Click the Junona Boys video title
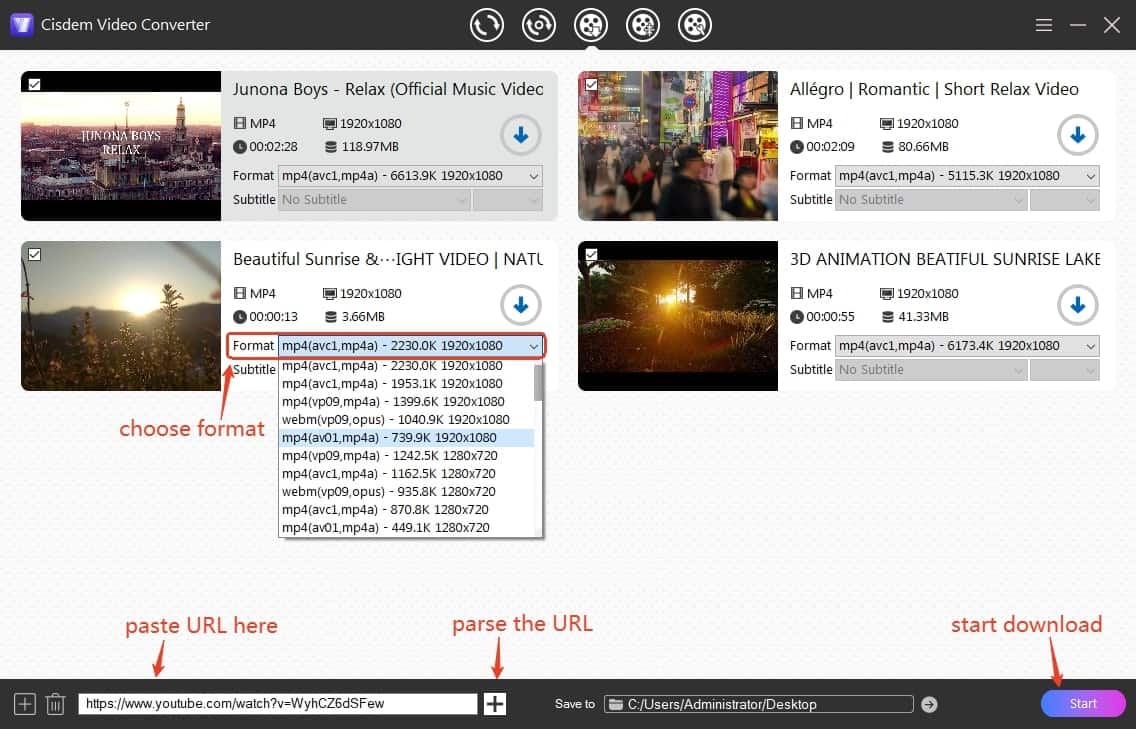 [388, 89]
